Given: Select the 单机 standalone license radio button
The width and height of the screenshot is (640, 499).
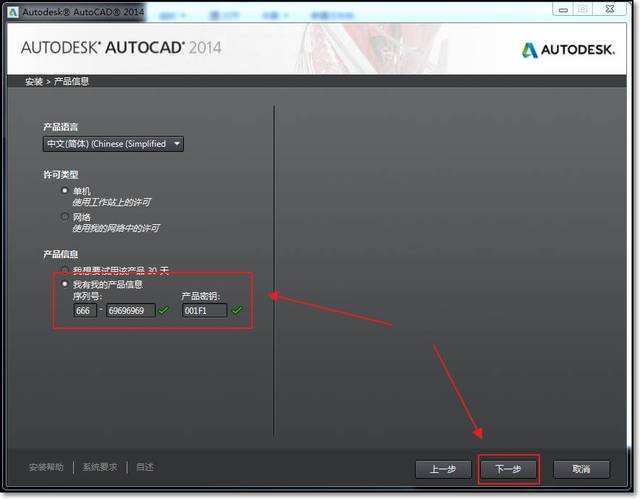Looking at the screenshot, I should click(x=64, y=191).
